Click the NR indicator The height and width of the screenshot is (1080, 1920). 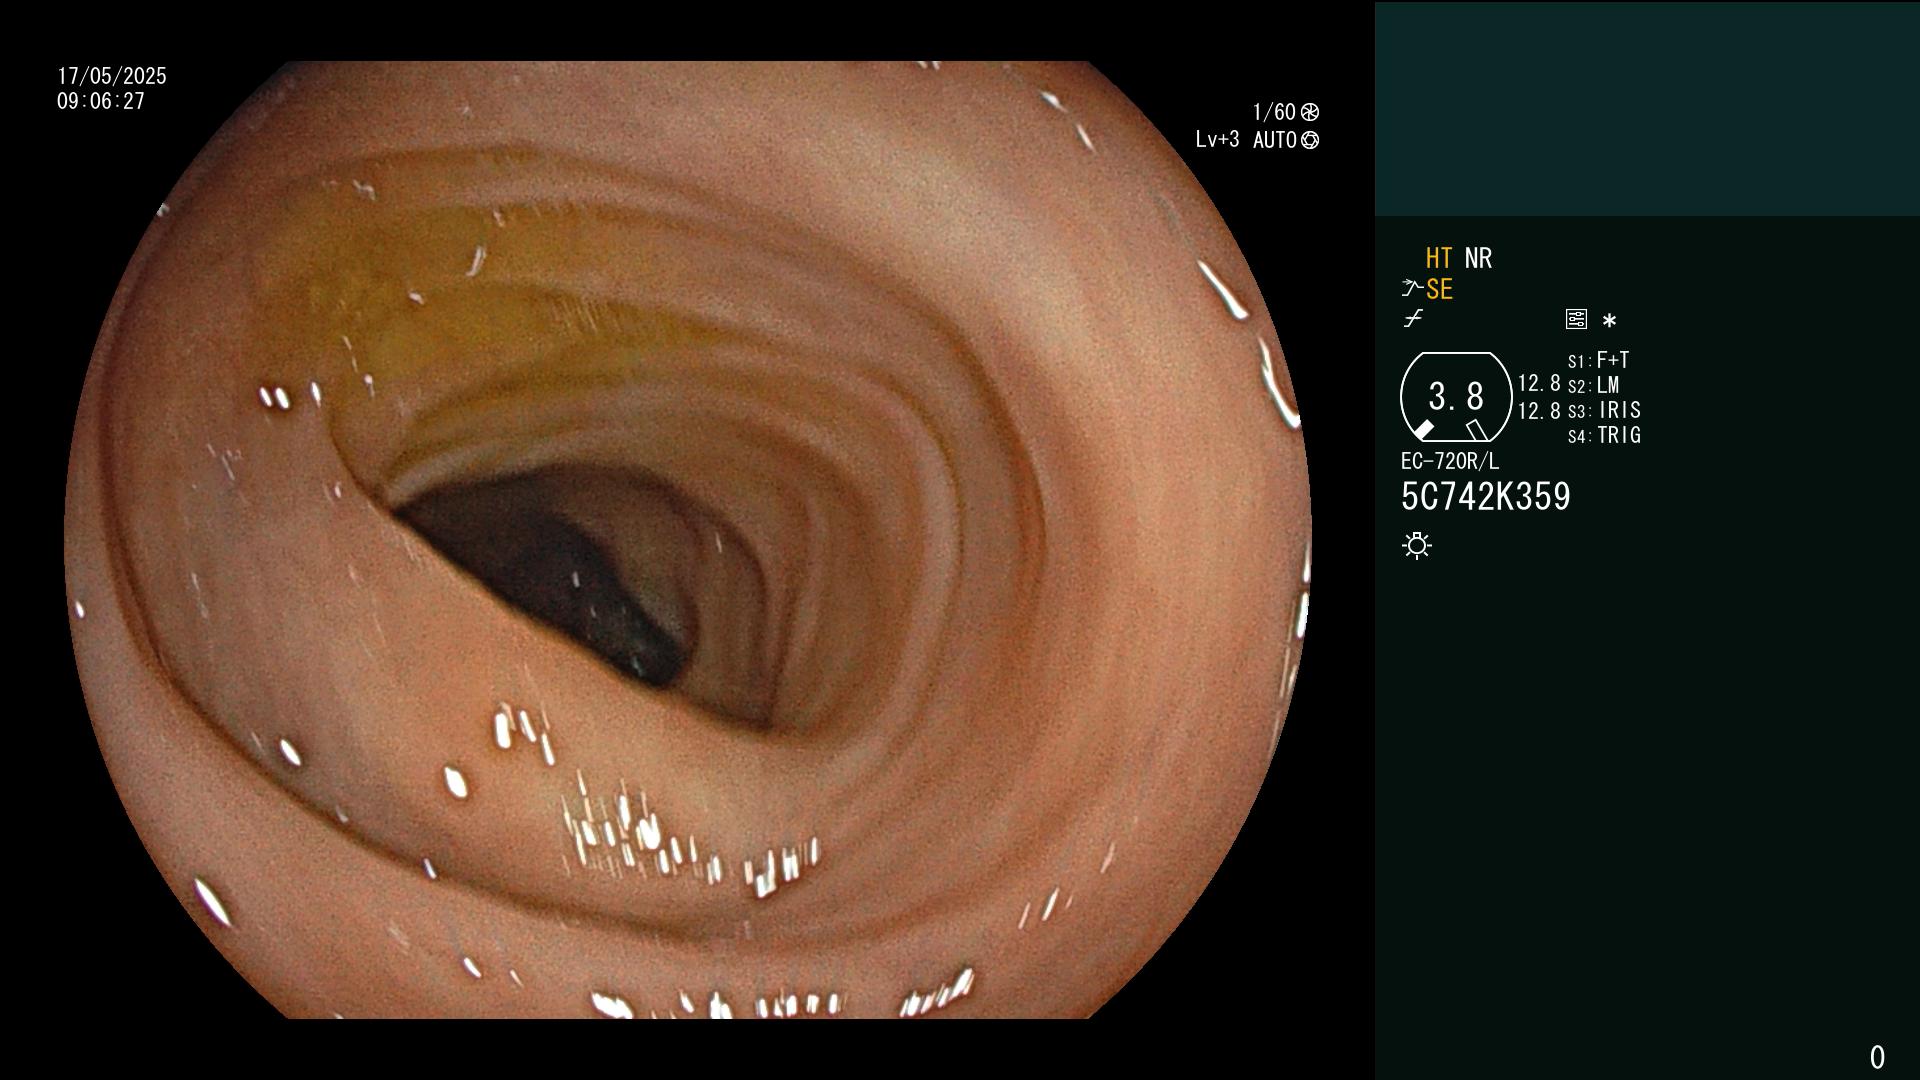pos(1478,259)
